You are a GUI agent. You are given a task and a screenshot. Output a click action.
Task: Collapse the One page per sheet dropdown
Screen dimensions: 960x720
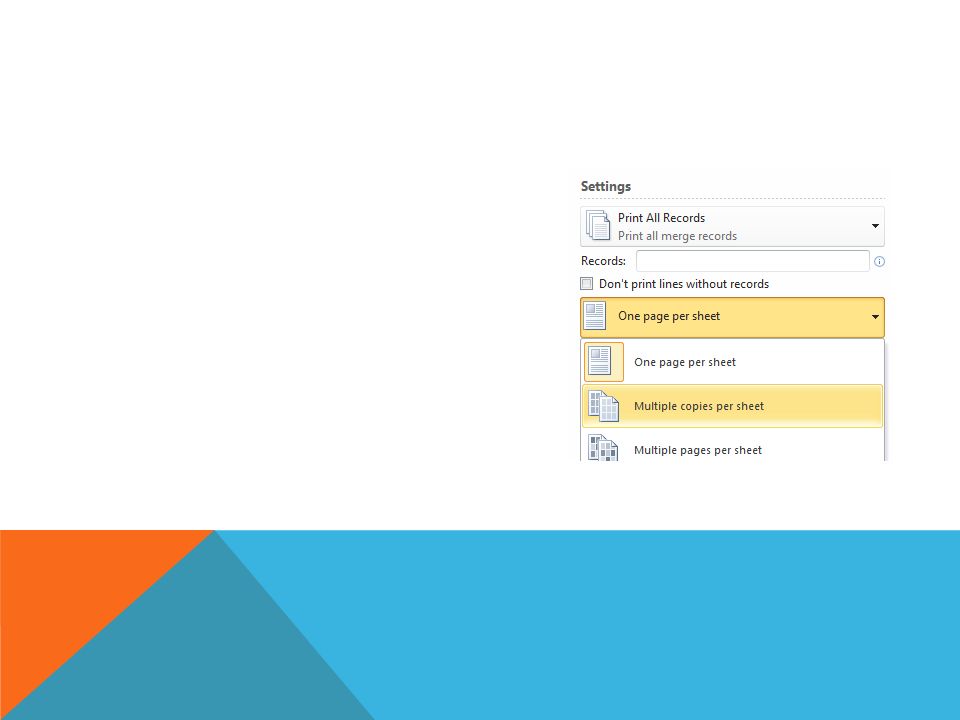[x=732, y=317]
